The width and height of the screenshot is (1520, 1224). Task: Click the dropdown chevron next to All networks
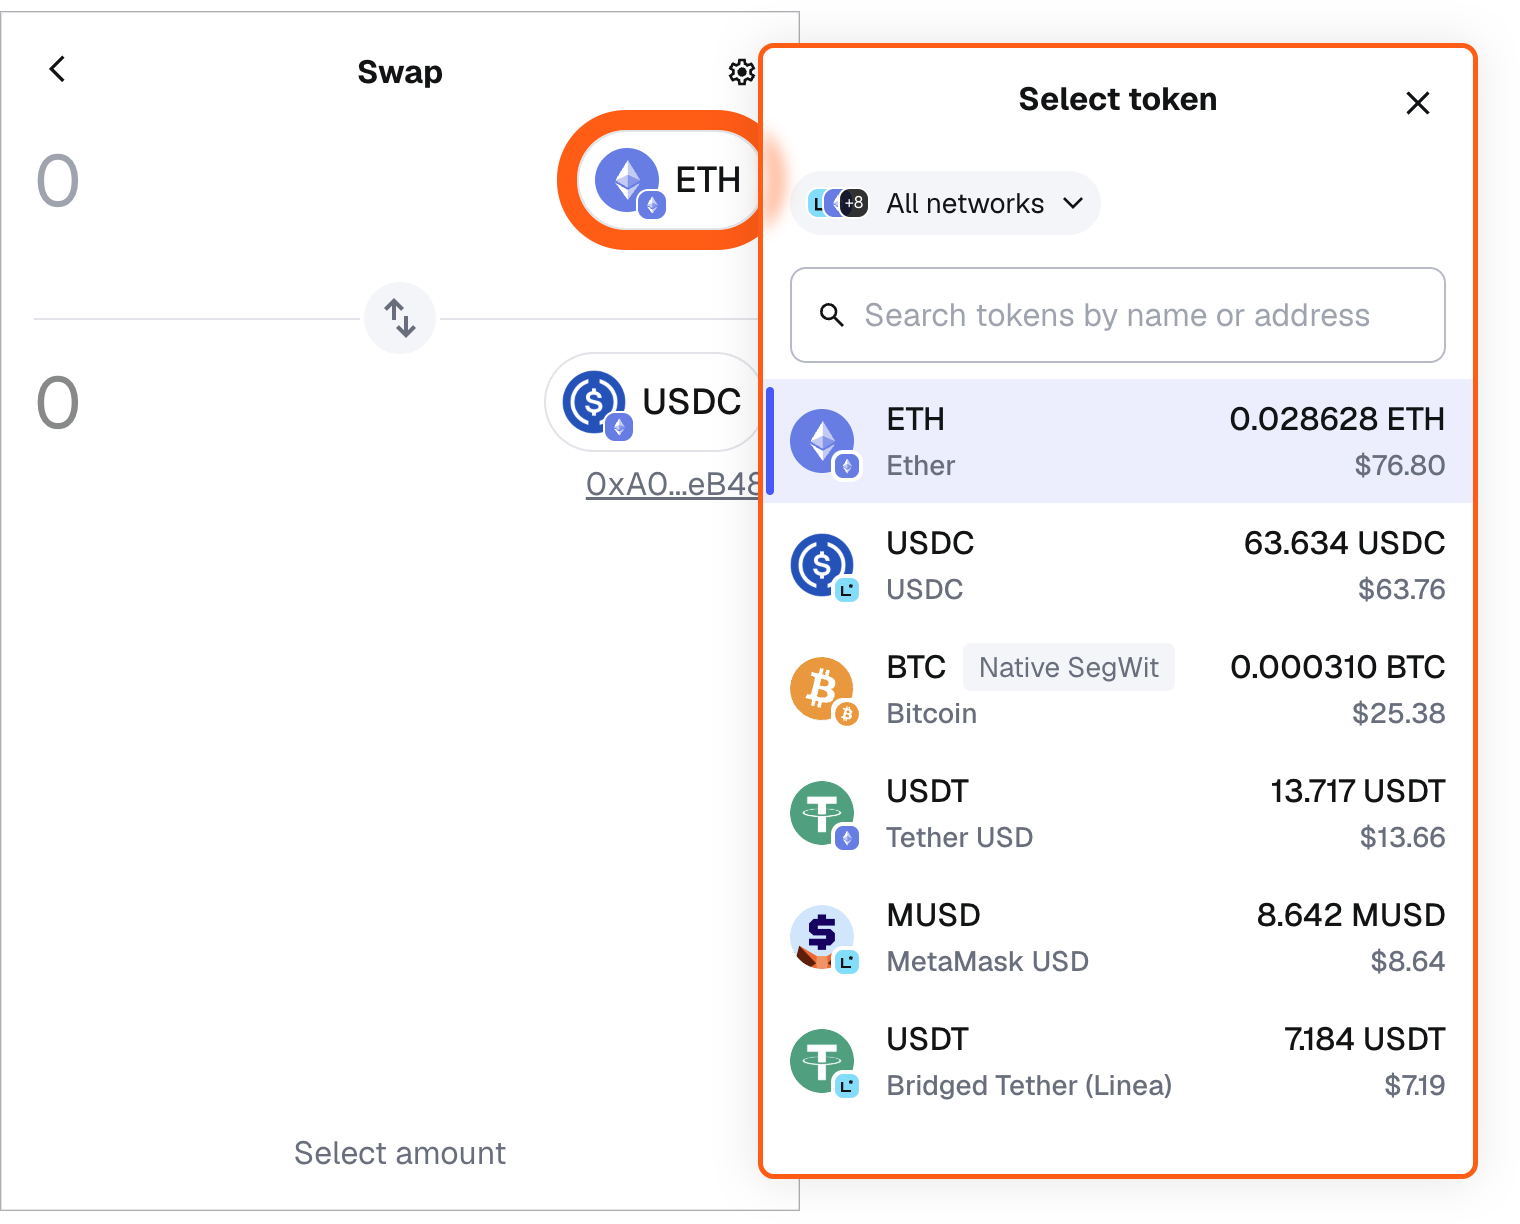[x=1073, y=203]
